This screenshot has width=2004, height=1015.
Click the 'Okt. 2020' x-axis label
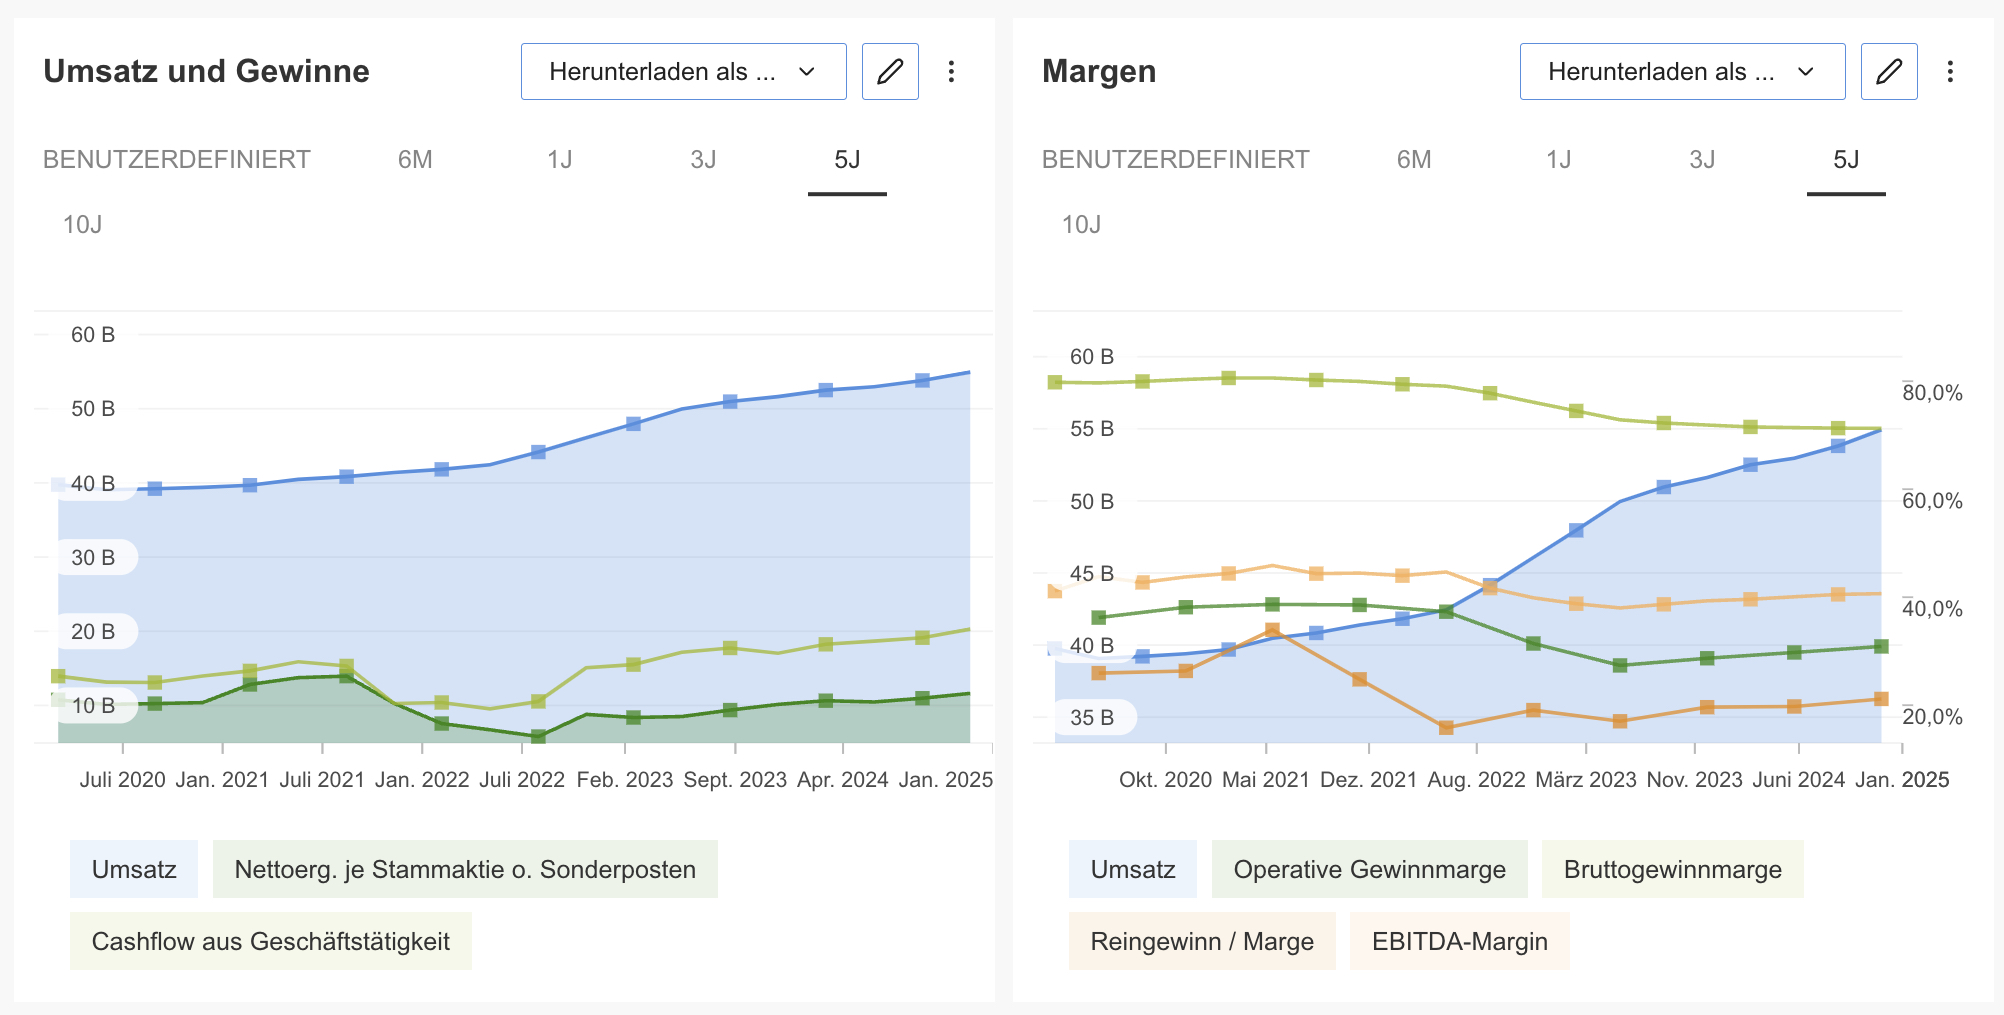coord(1166,780)
